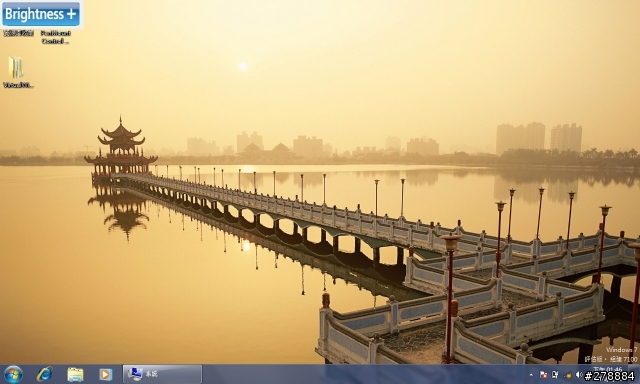Viewport: 640px width, 384px height.
Task: Open the Action Center flag icon
Action: [x=543, y=374]
